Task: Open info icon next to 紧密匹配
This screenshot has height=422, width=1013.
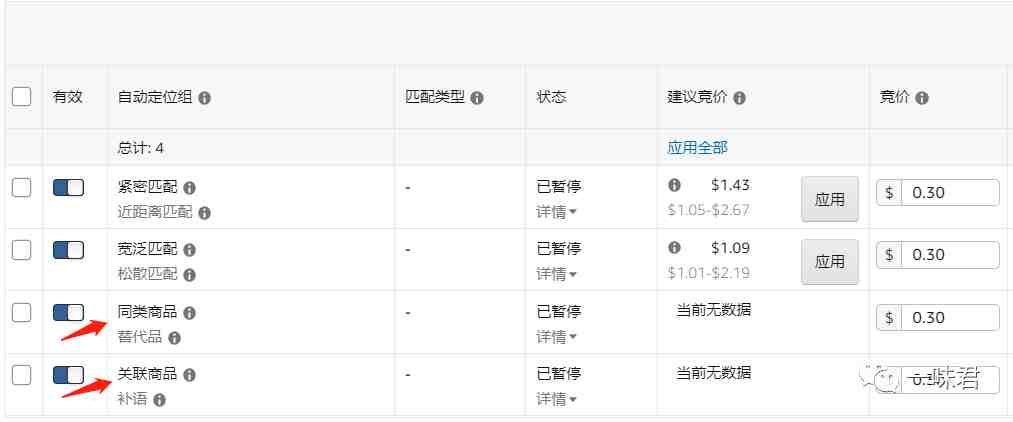Action: [189, 188]
